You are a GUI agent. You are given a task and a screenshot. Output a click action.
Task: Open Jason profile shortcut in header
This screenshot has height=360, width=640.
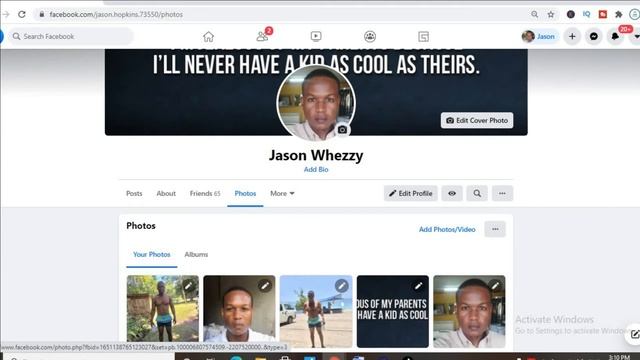539,36
